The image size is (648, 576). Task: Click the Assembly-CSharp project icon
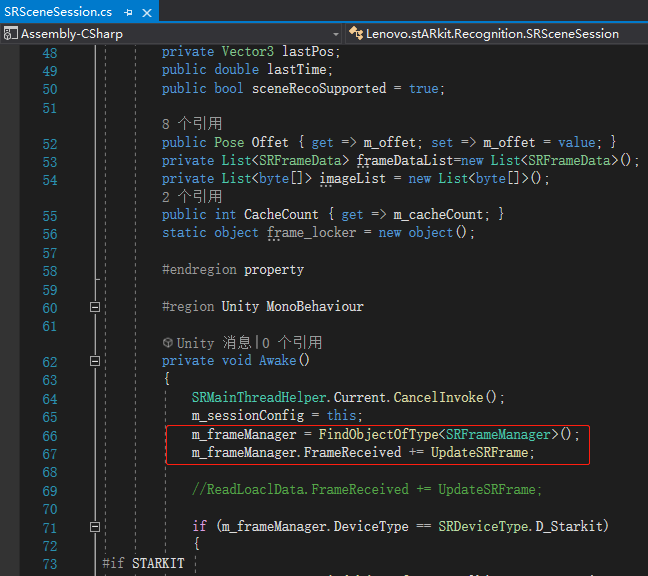click(10, 33)
